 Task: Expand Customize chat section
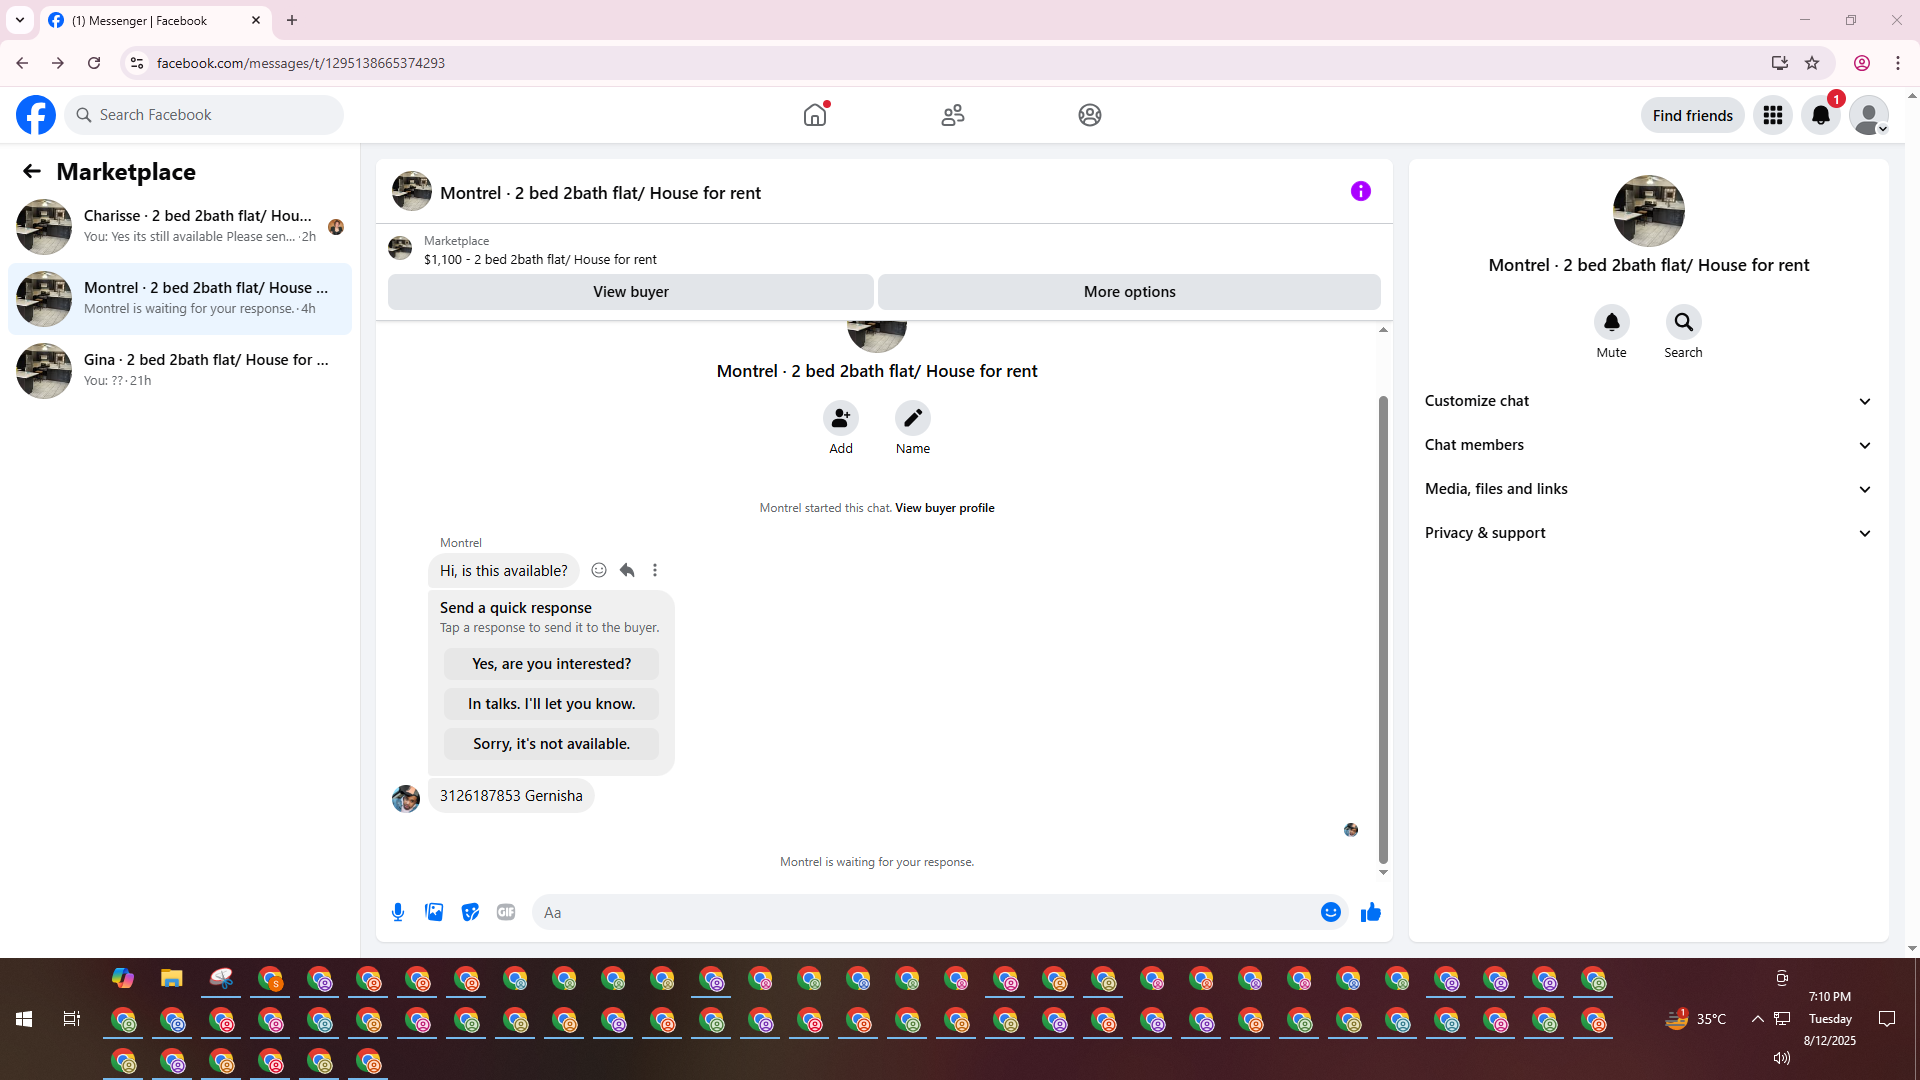click(x=1648, y=401)
